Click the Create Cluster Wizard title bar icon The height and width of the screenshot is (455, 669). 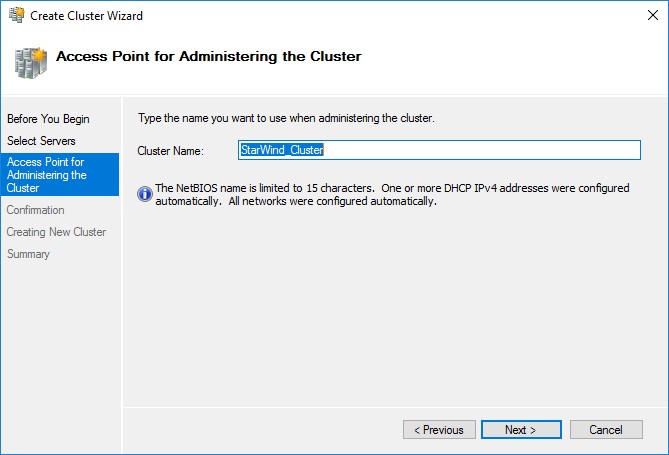pos(14,15)
